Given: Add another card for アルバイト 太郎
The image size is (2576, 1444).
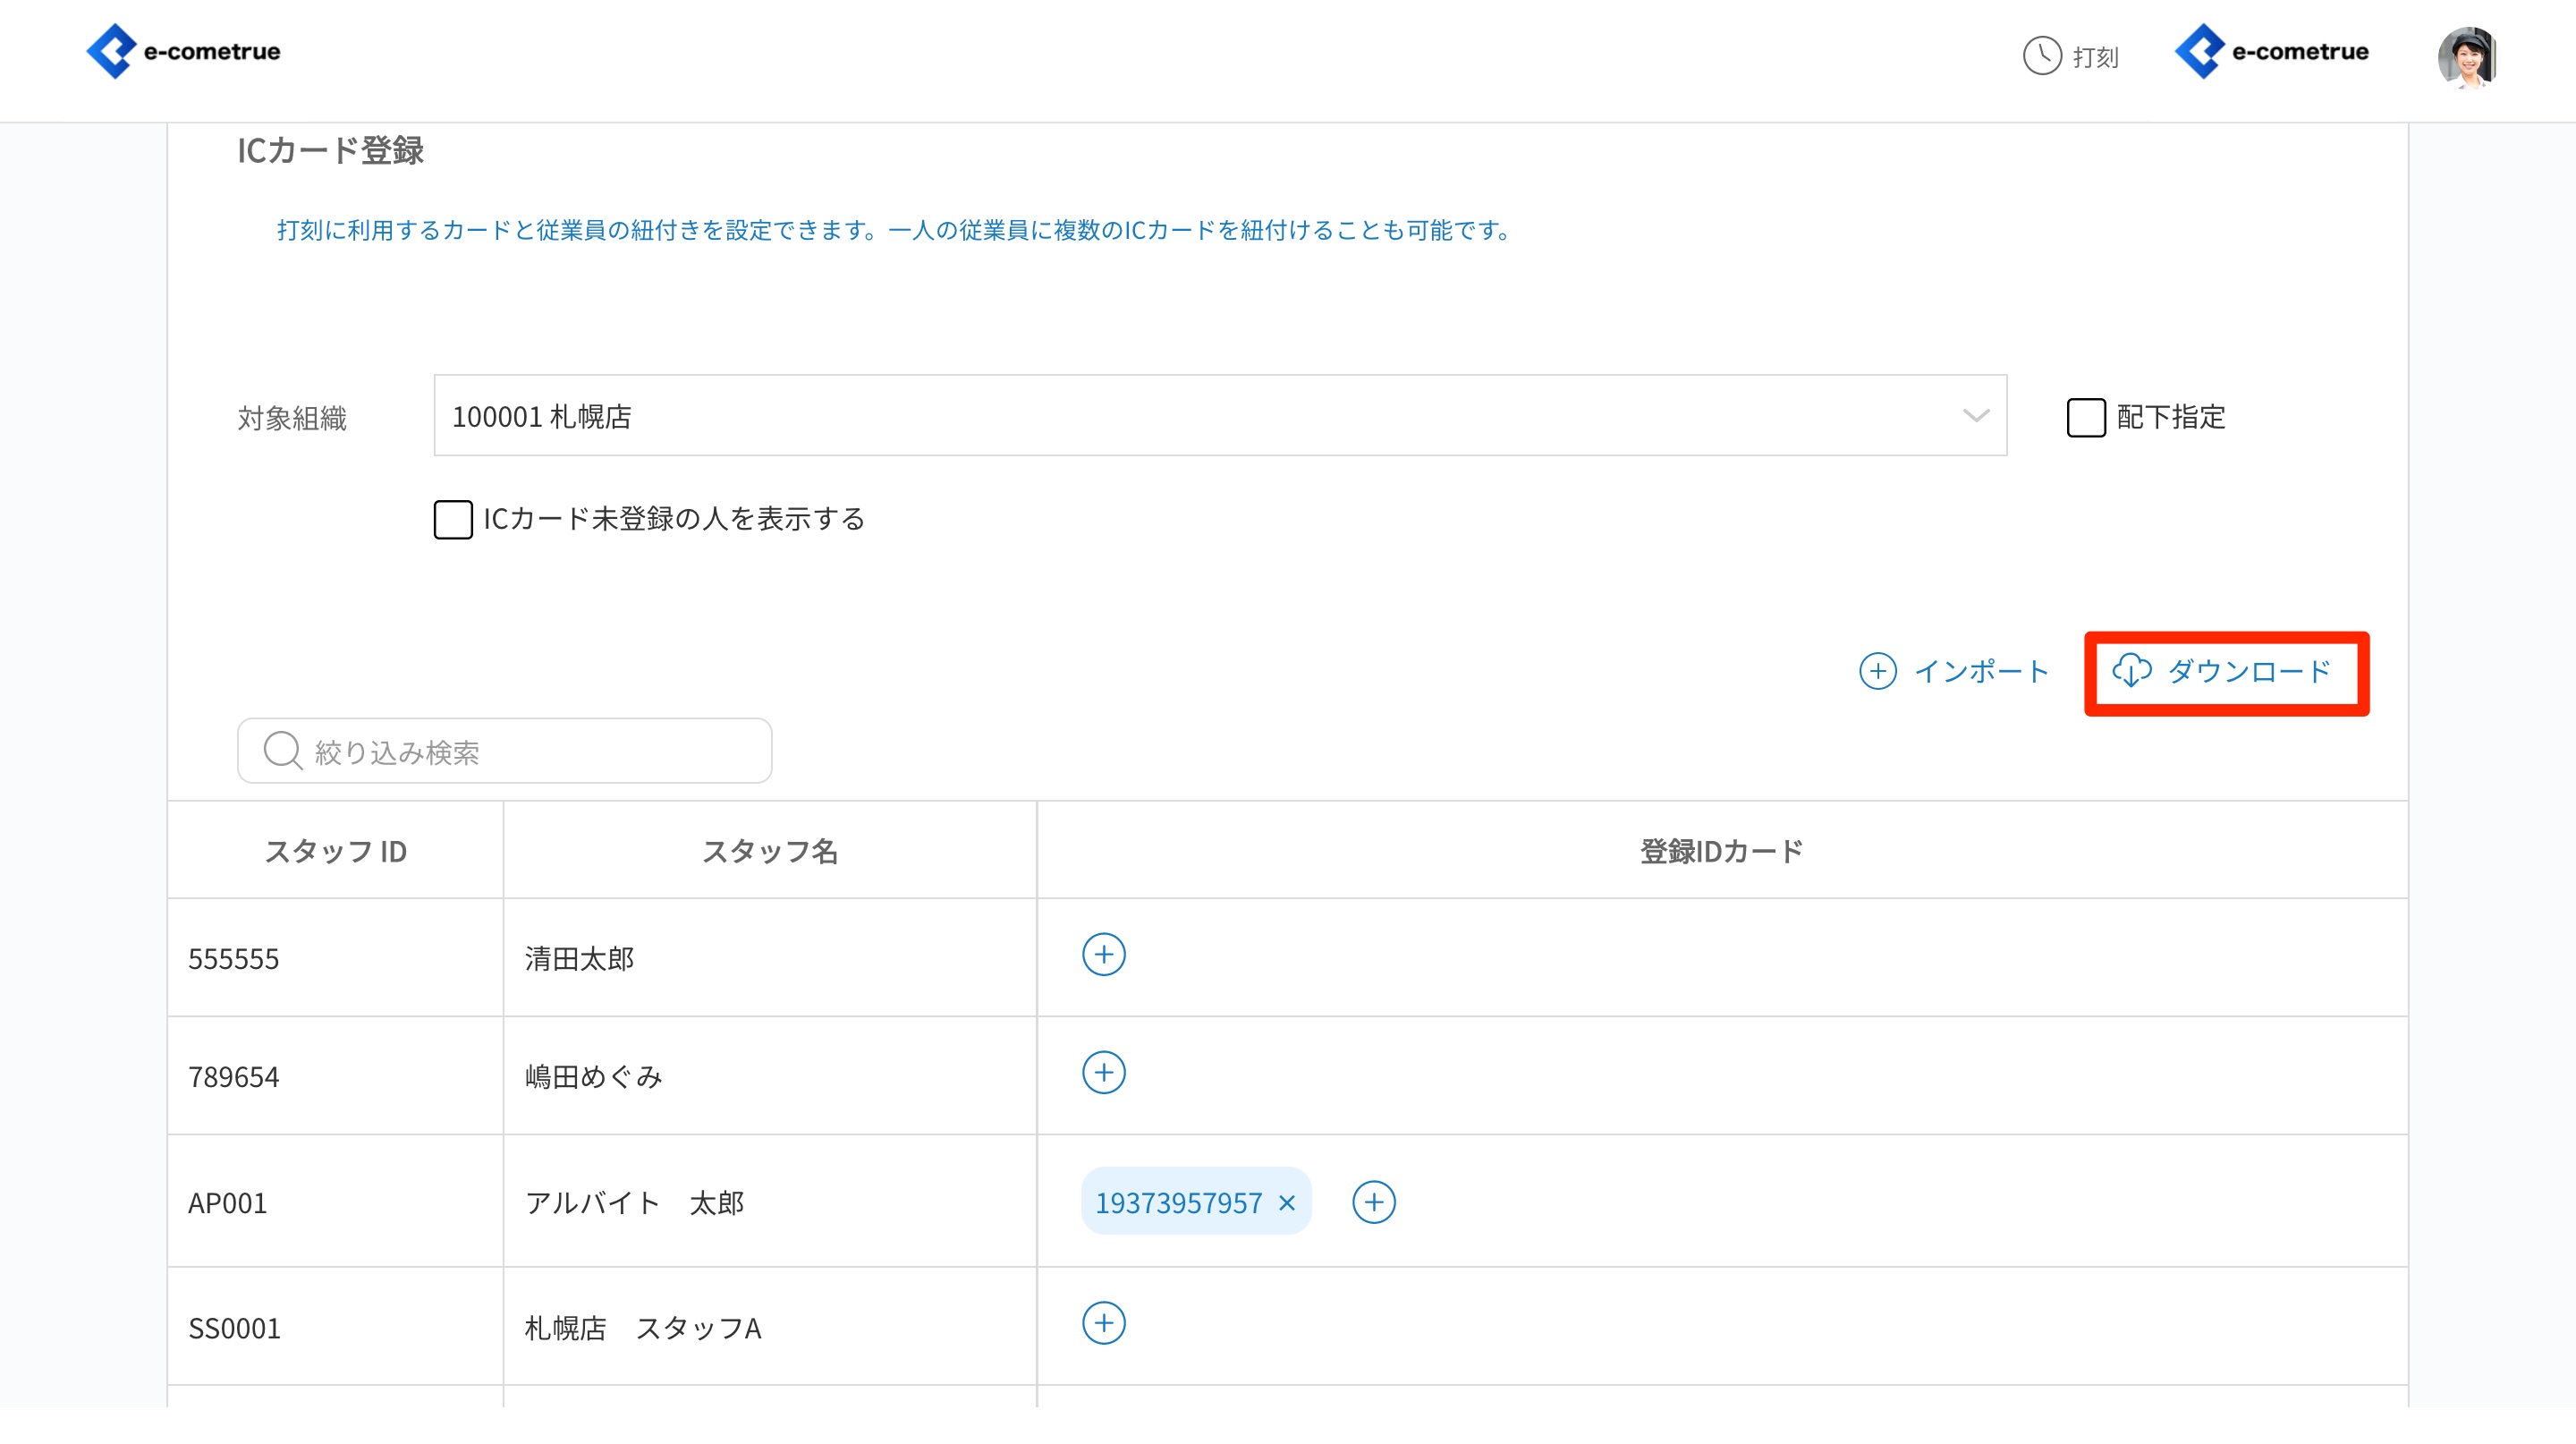Looking at the screenshot, I should 1373,1202.
